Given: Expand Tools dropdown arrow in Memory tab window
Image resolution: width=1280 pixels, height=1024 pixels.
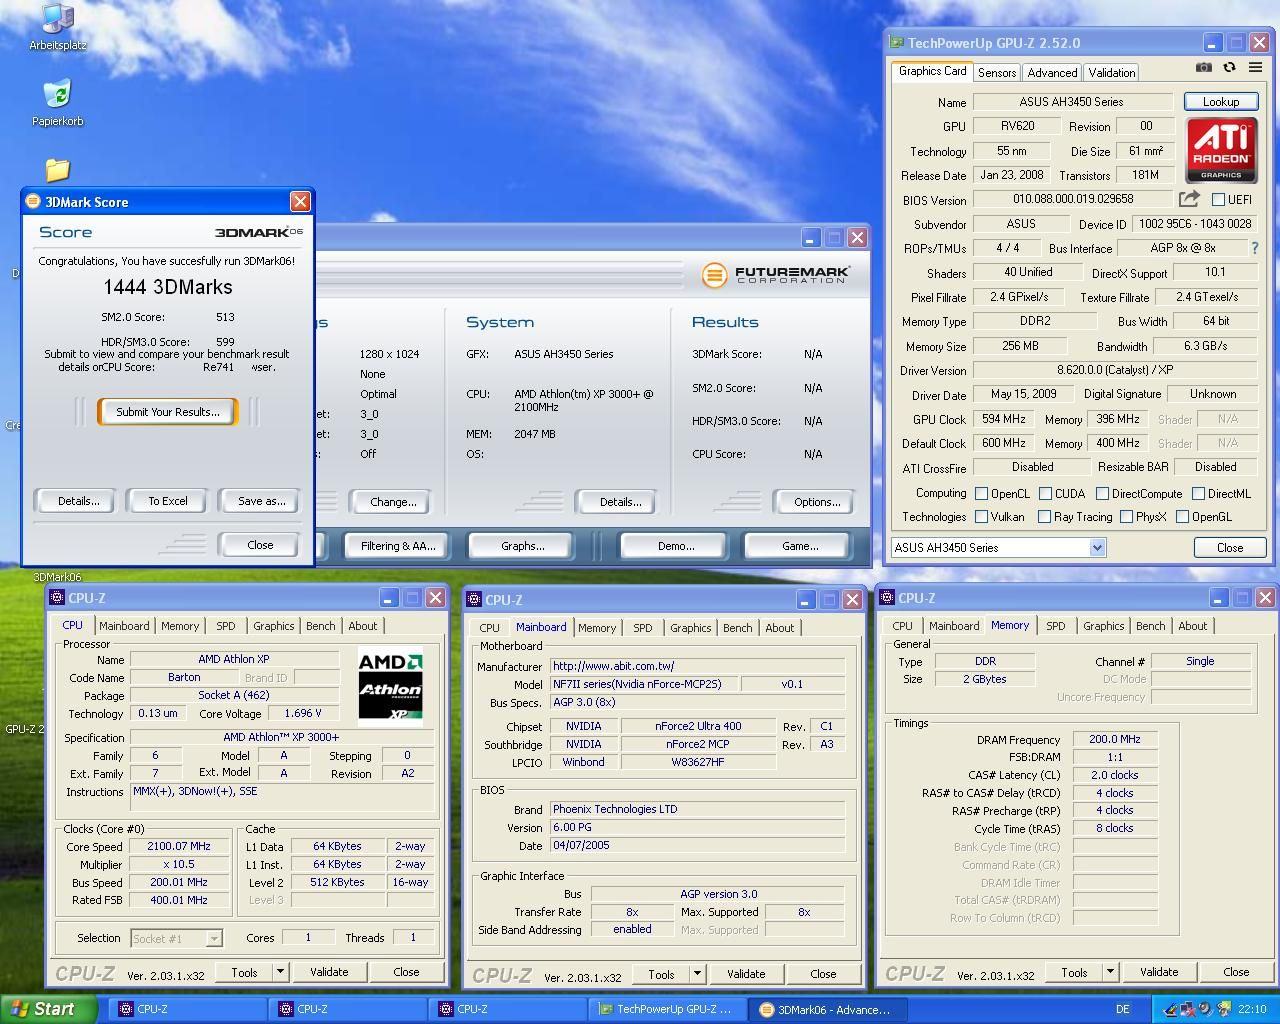Looking at the screenshot, I should (1110, 971).
